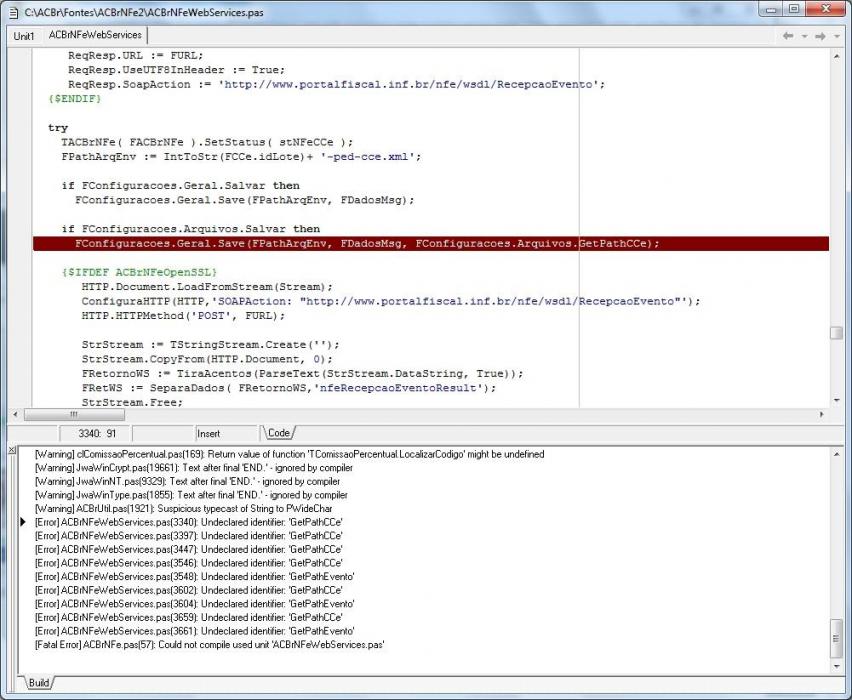Click the 3340: 91 cursor position indicator

(x=97, y=433)
